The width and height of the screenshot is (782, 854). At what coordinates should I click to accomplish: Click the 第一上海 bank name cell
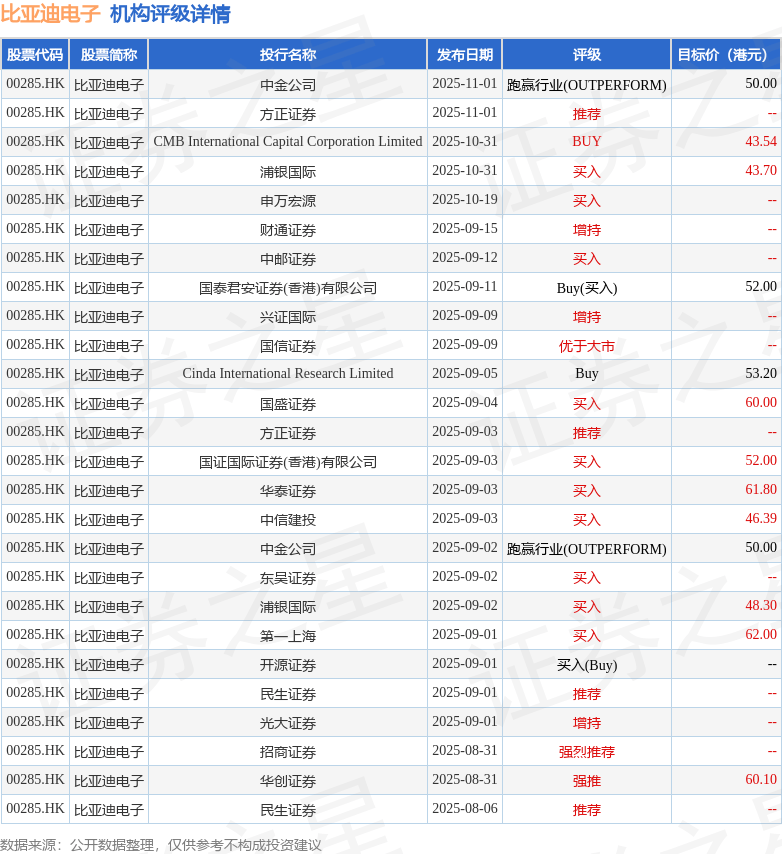click(x=288, y=636)
